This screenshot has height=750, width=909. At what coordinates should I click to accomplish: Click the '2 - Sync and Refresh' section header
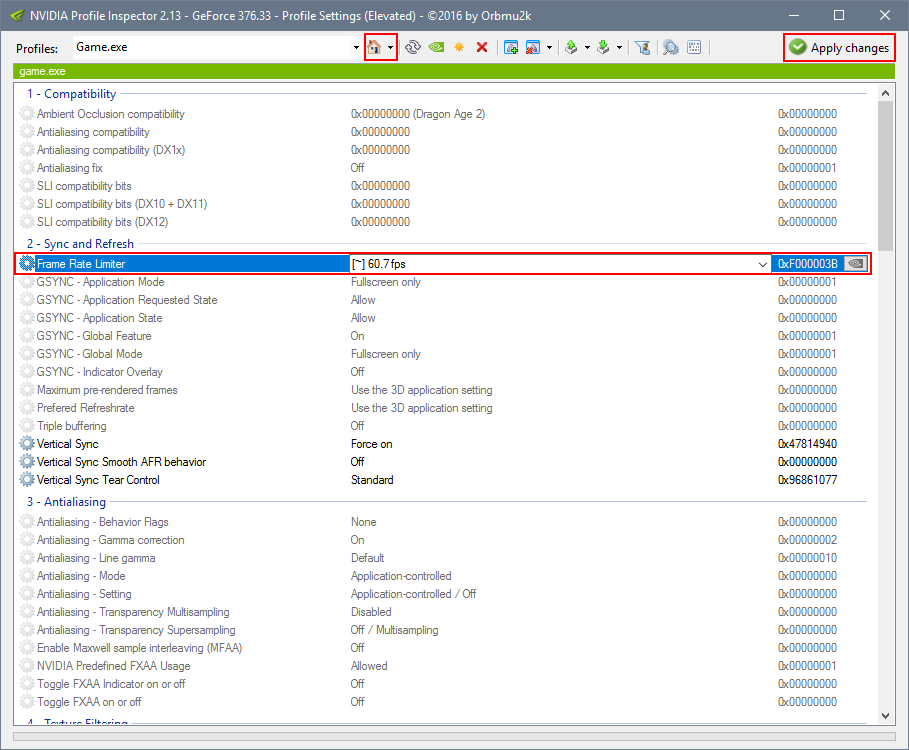click(80, 244)
